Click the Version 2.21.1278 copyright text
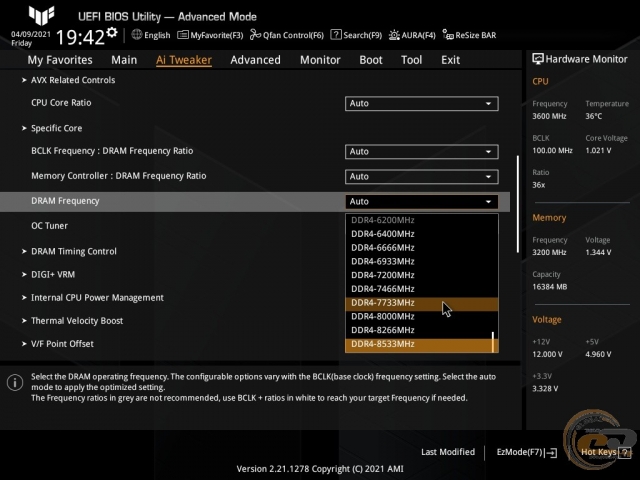The image size is (640, 480). tap(320, 469)
